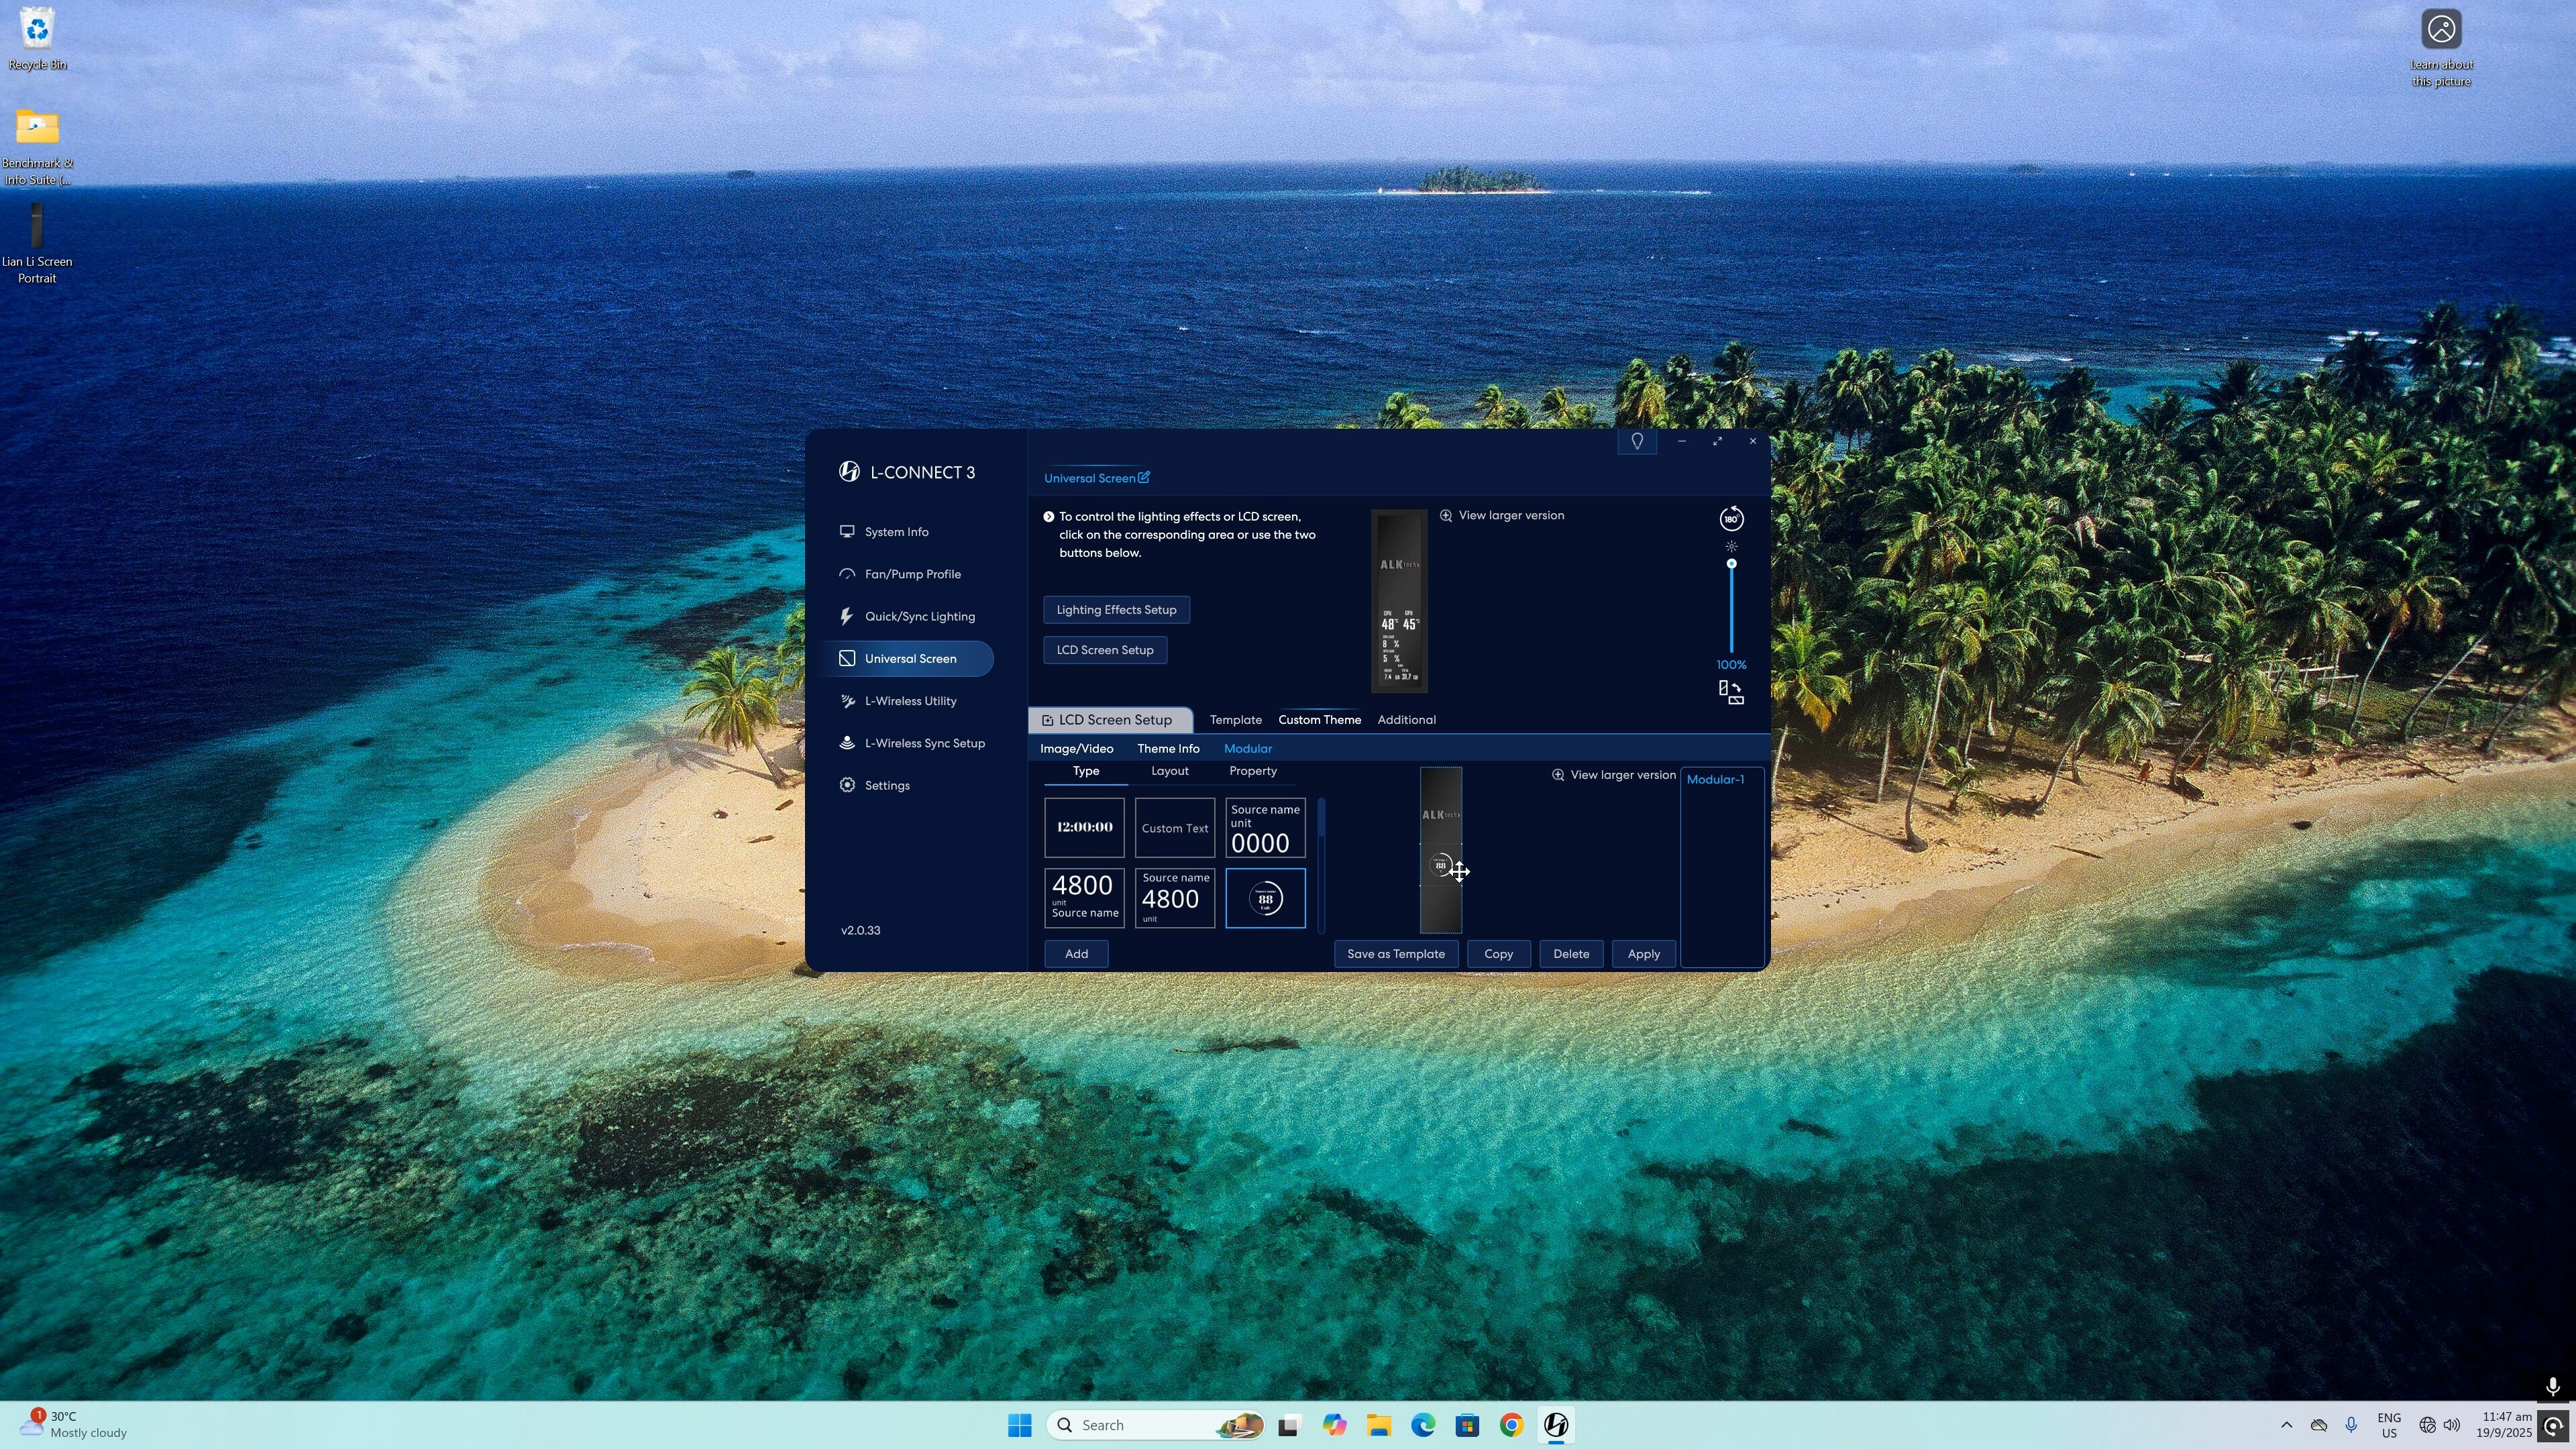Open the Theme Info sub-tab

point(1168,749)
